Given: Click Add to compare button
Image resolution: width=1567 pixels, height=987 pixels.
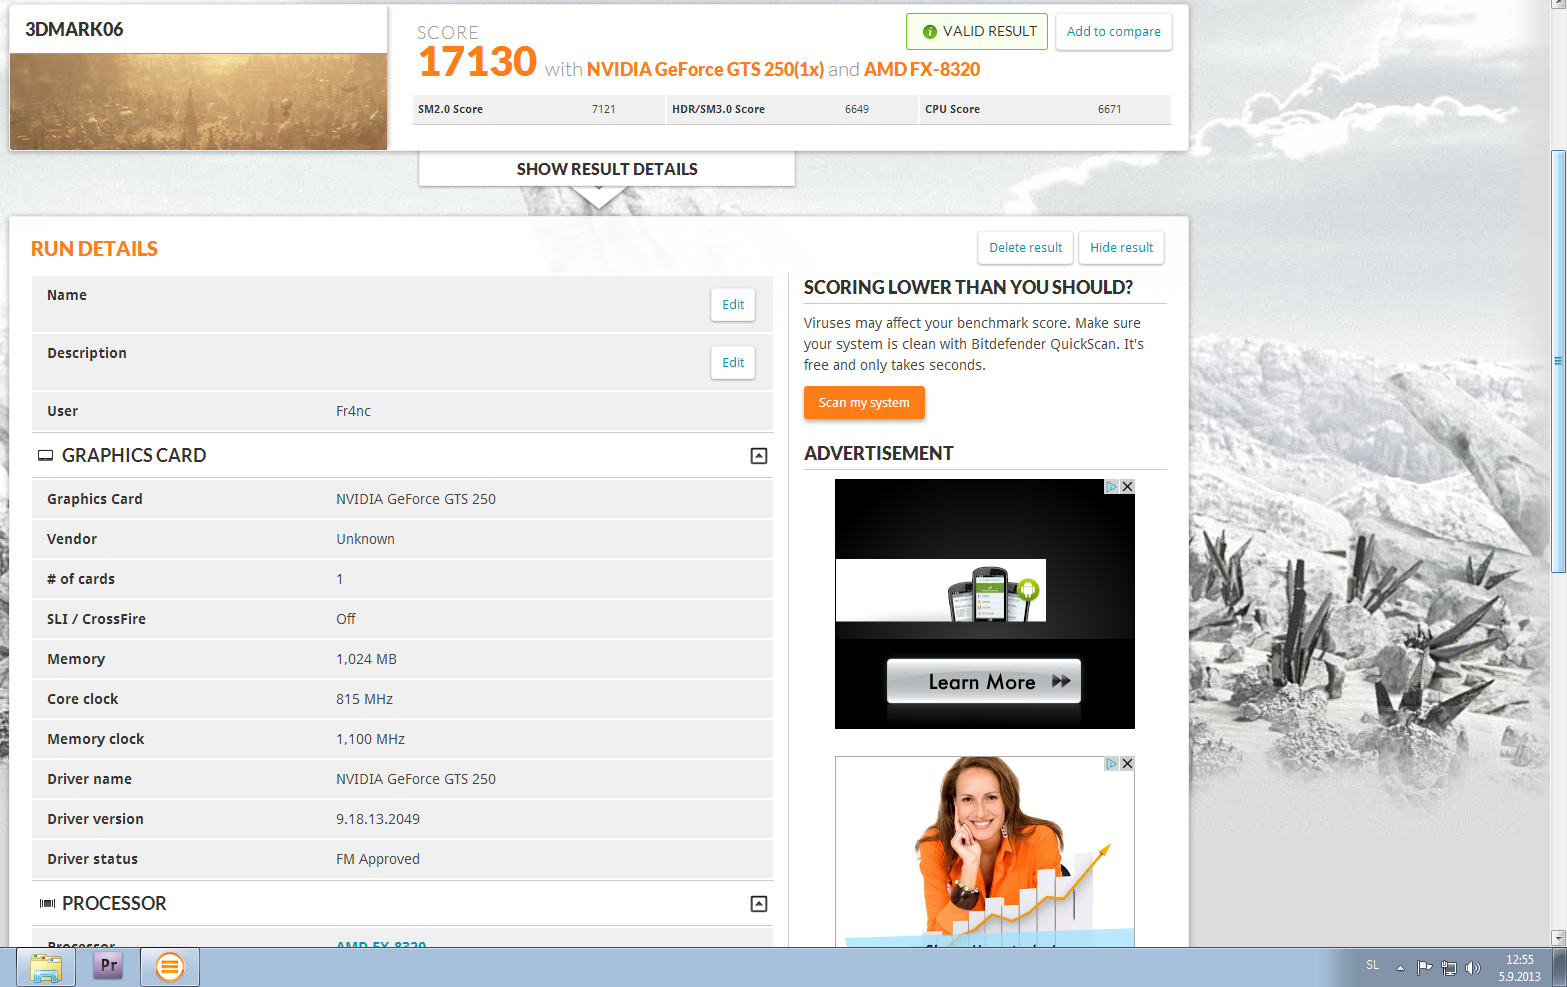Looking at the screenshot, I should point(1113,31).
